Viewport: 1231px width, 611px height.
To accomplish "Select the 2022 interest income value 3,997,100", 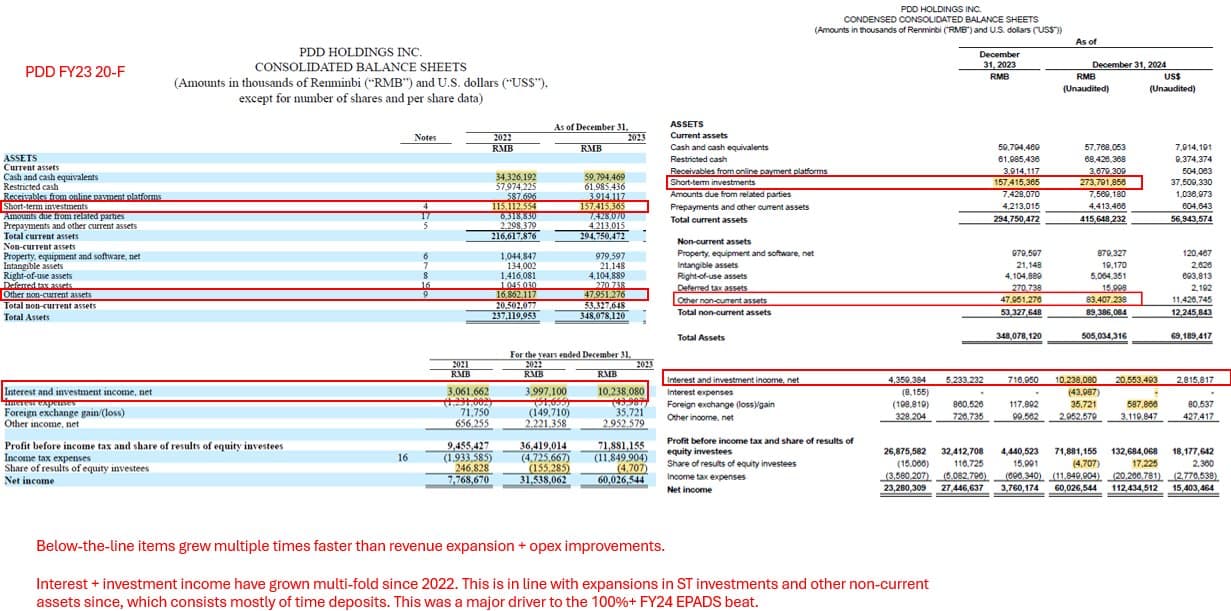I will tap(546, 391).
